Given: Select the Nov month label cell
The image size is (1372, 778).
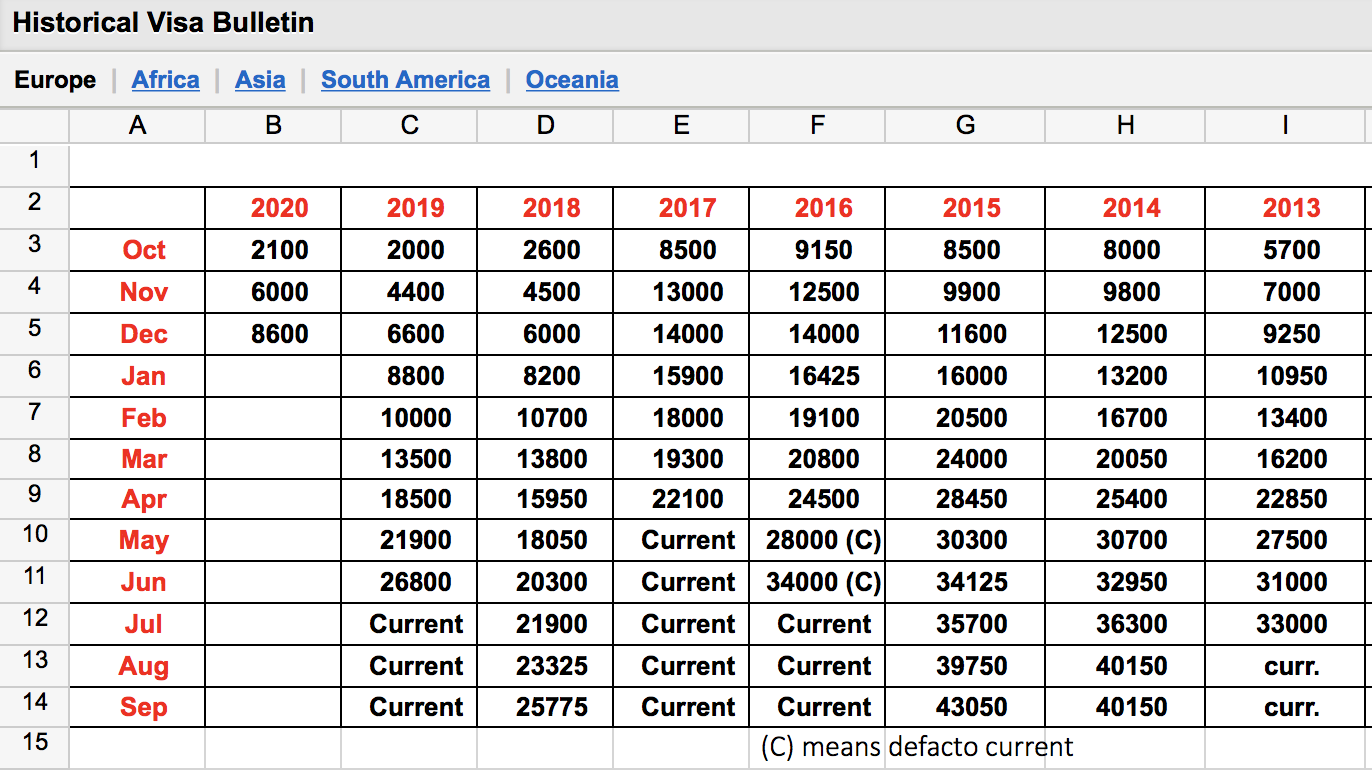Looking at the screenshot, I should [137, 292].
